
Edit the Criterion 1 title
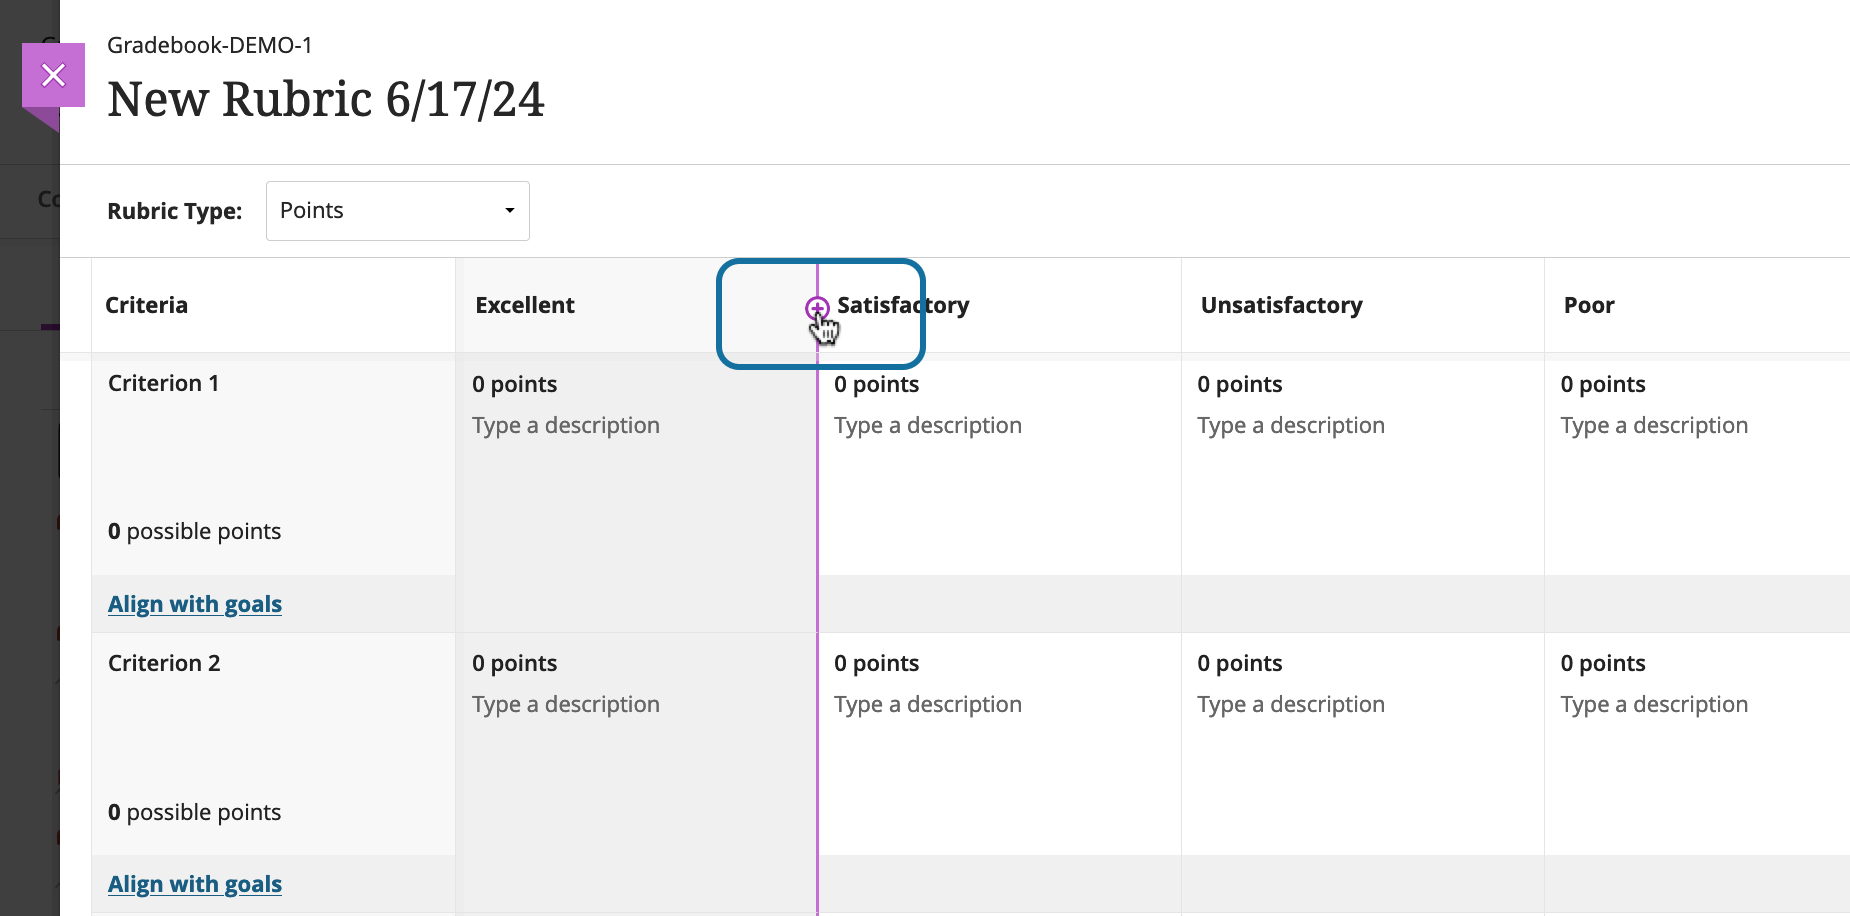(x=164, y=384)
